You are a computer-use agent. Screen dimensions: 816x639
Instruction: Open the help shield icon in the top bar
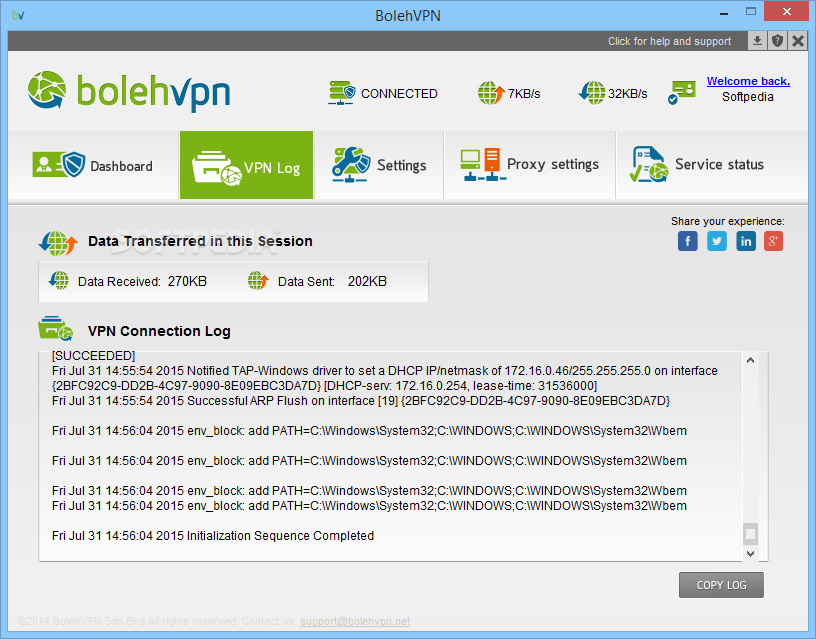coord(777,41)
